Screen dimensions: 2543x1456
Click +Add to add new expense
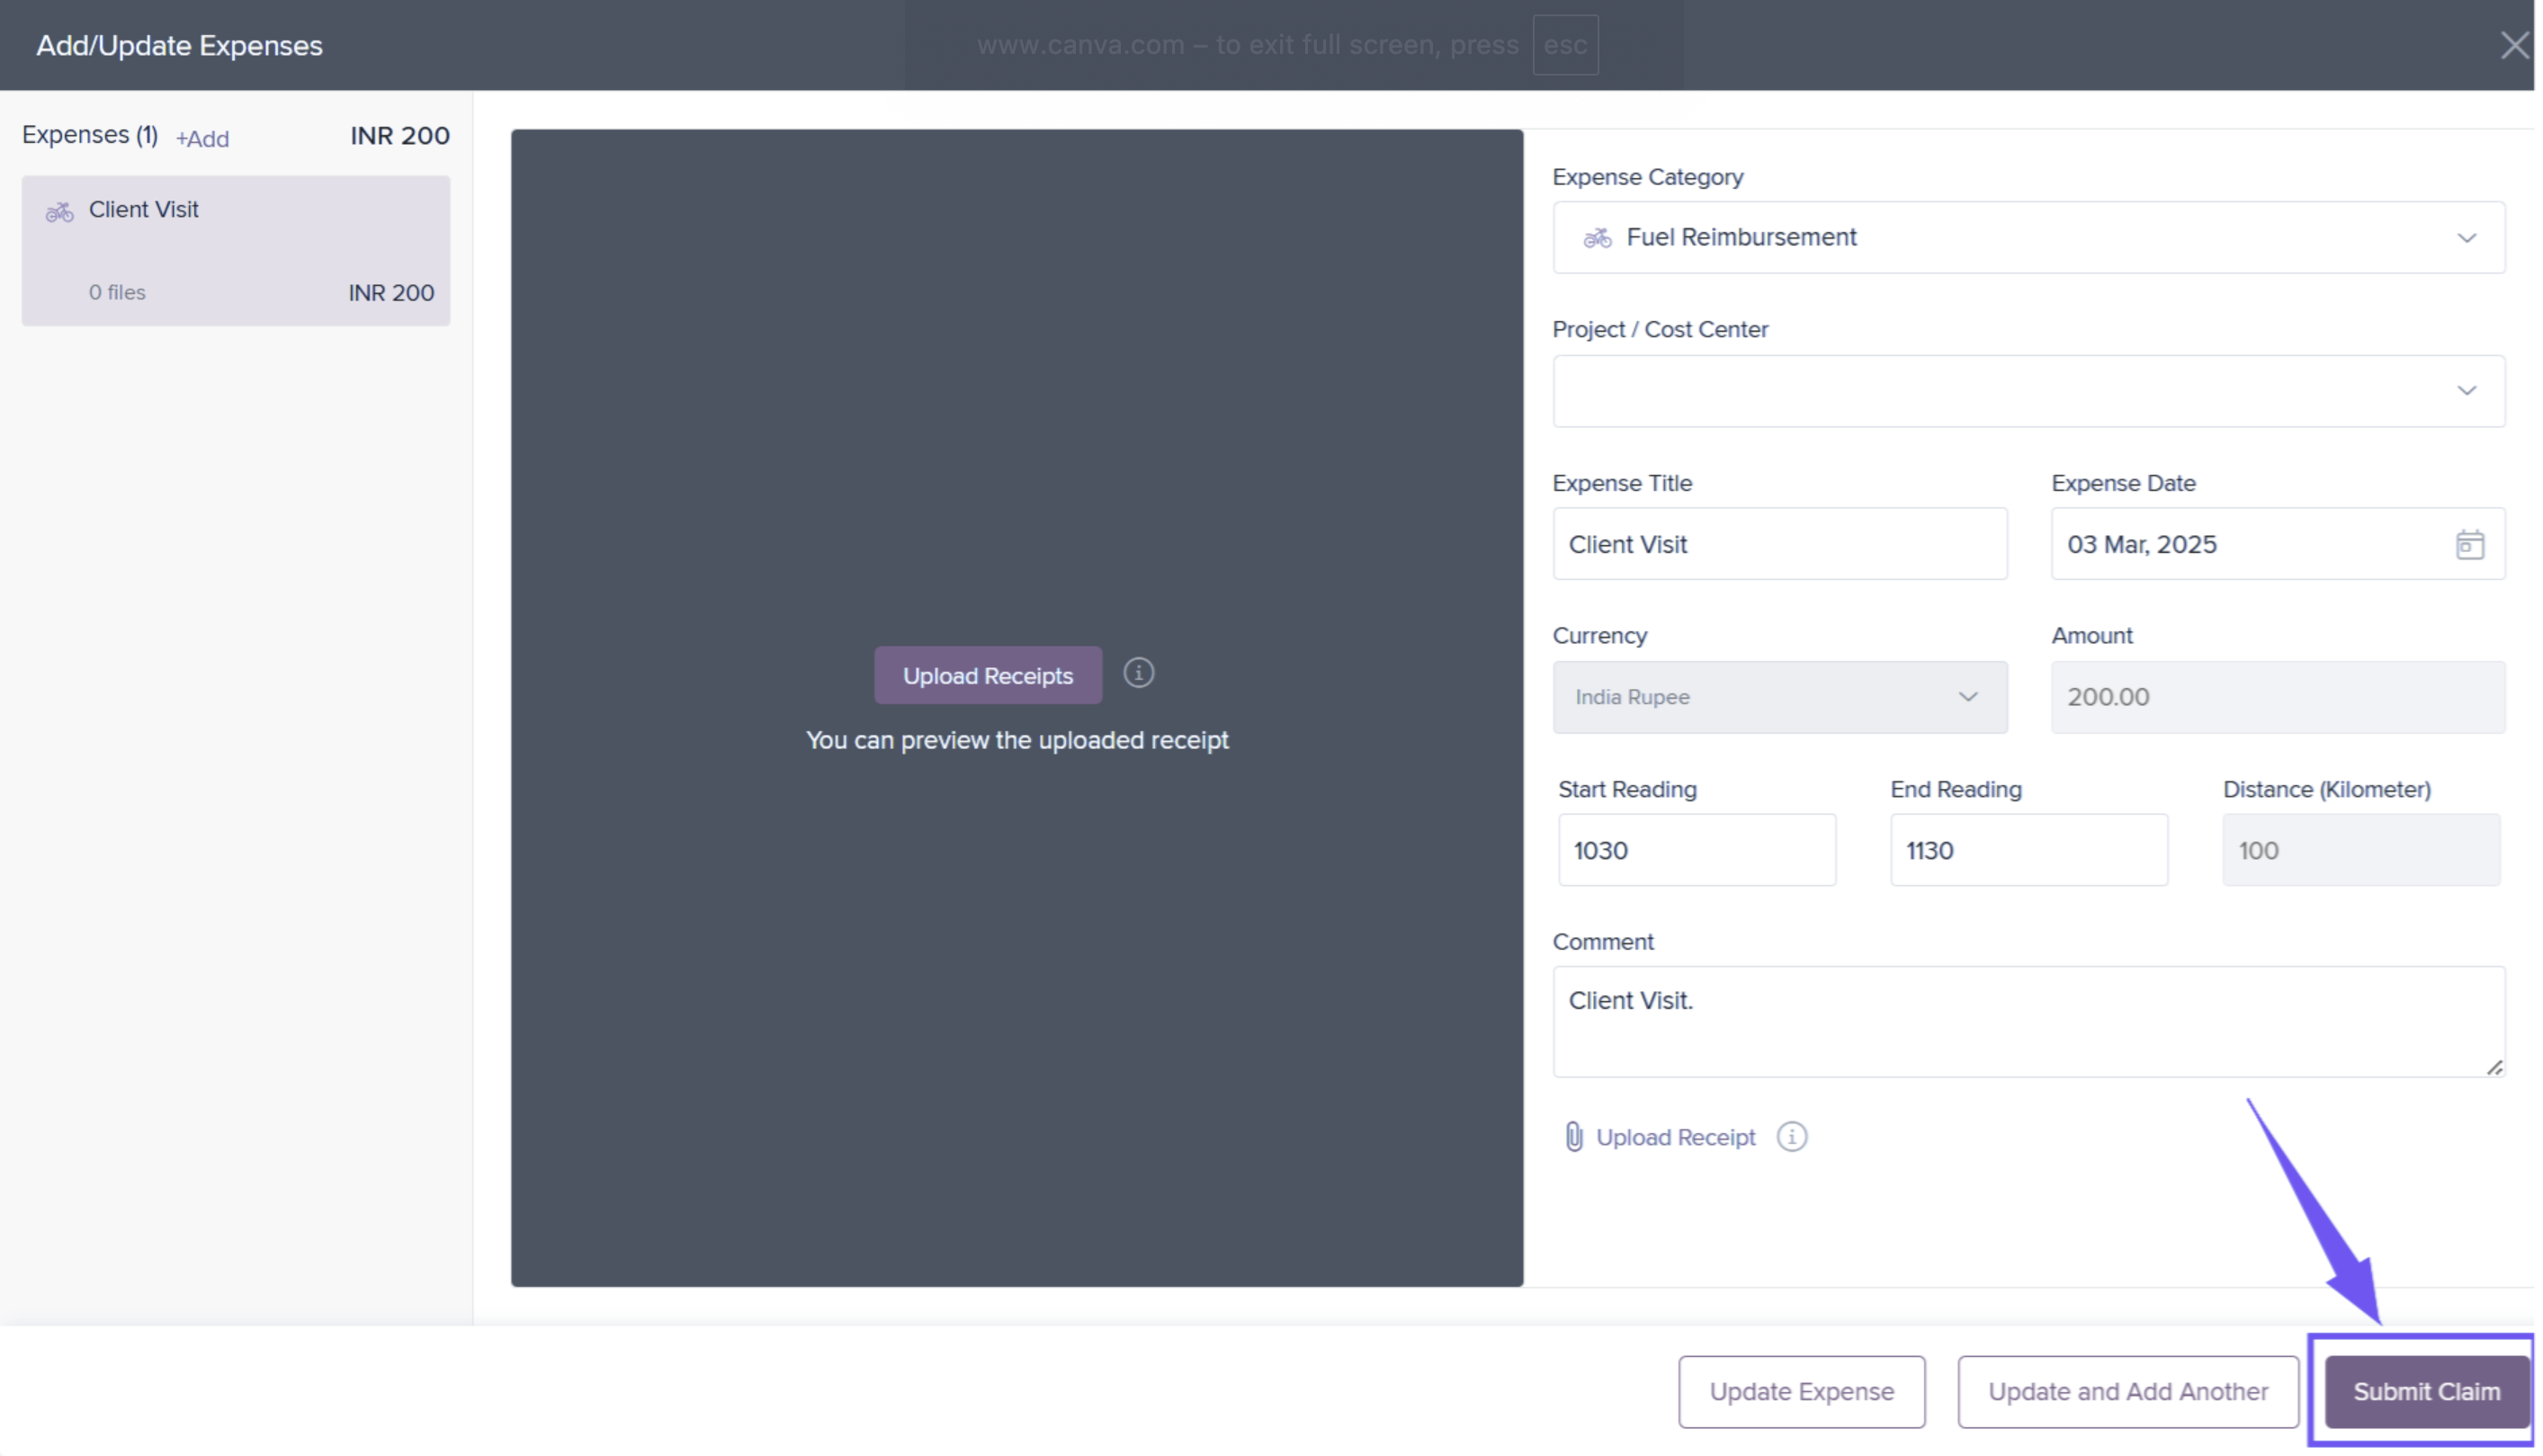(202, 139)
